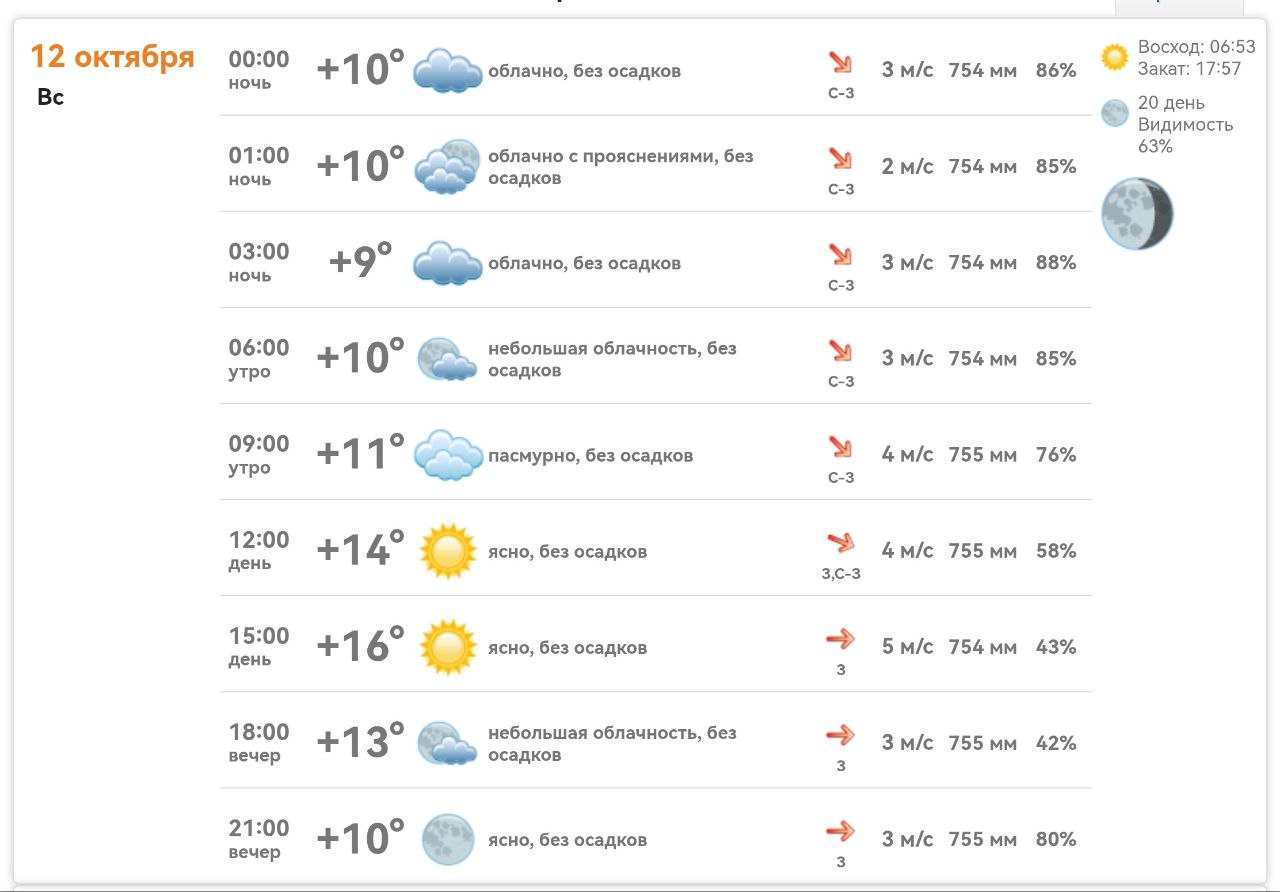
Task: Select the sun icon in the 12:00 row
Action: click(x=446, y=551)
